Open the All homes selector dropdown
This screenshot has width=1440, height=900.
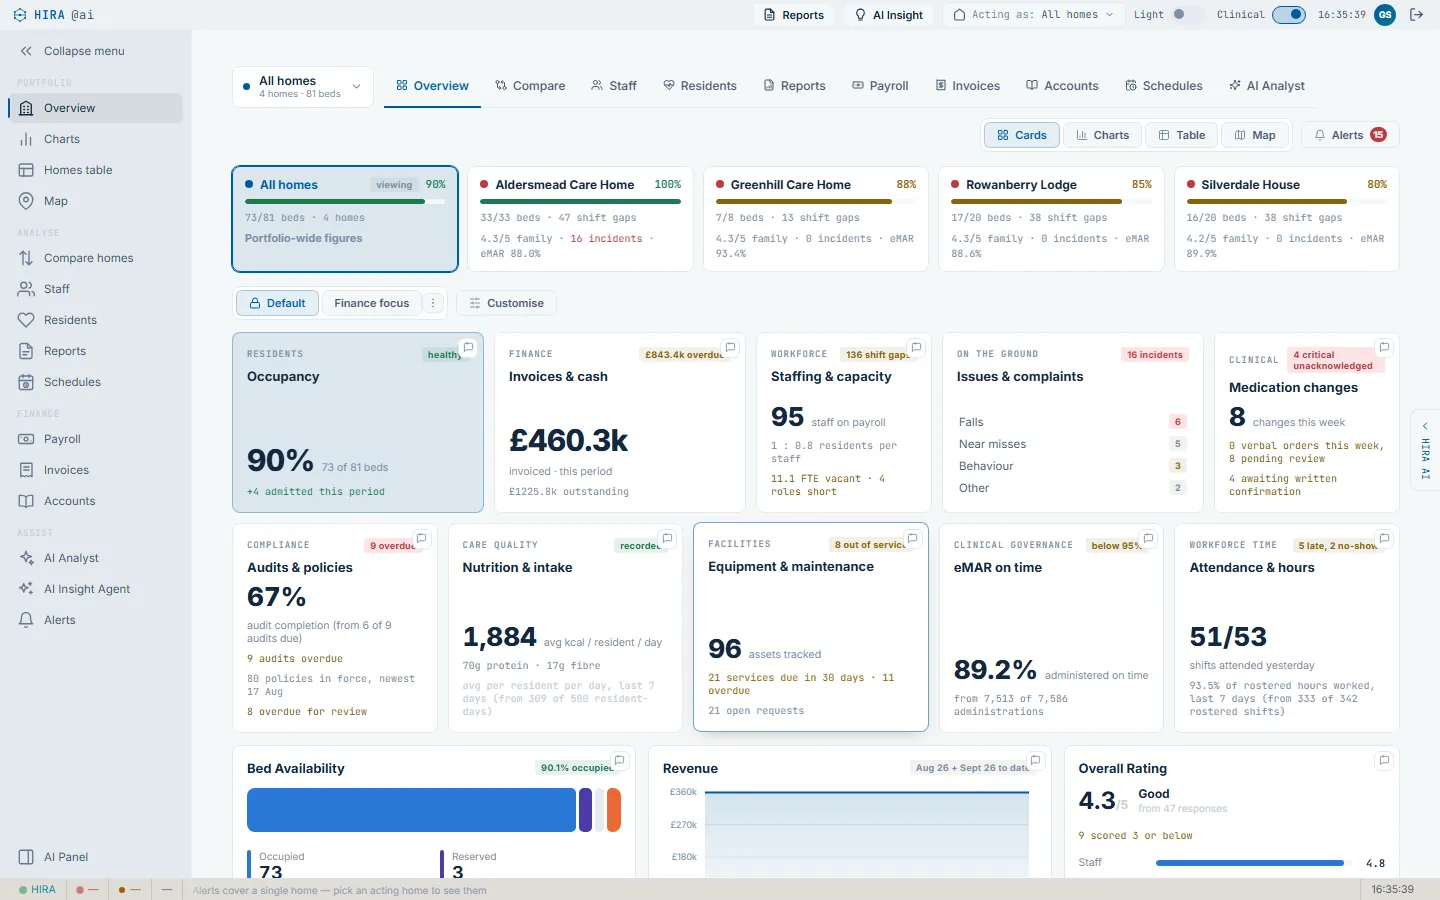(303, 87)
